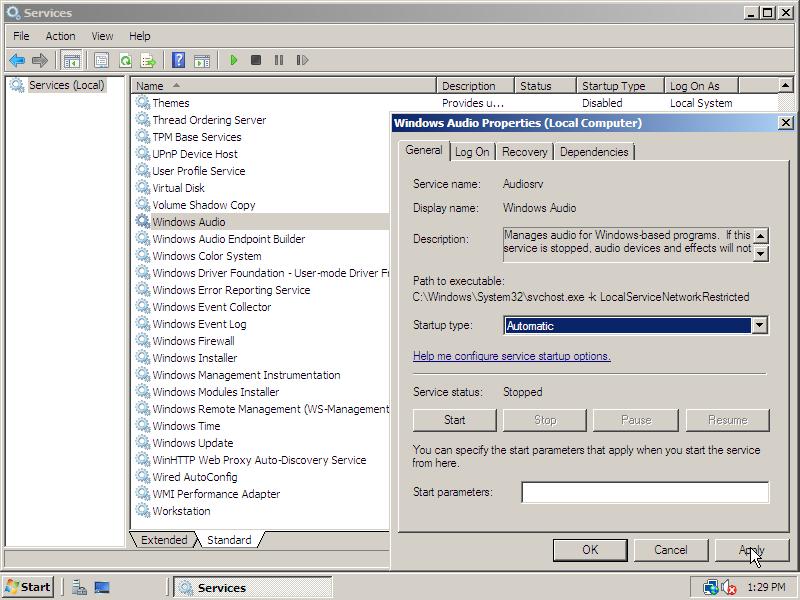Toggle the Show/Hide Console Tree toolbar icon
The width and height of the screenshot is (800, 600).
pos(71,60)
